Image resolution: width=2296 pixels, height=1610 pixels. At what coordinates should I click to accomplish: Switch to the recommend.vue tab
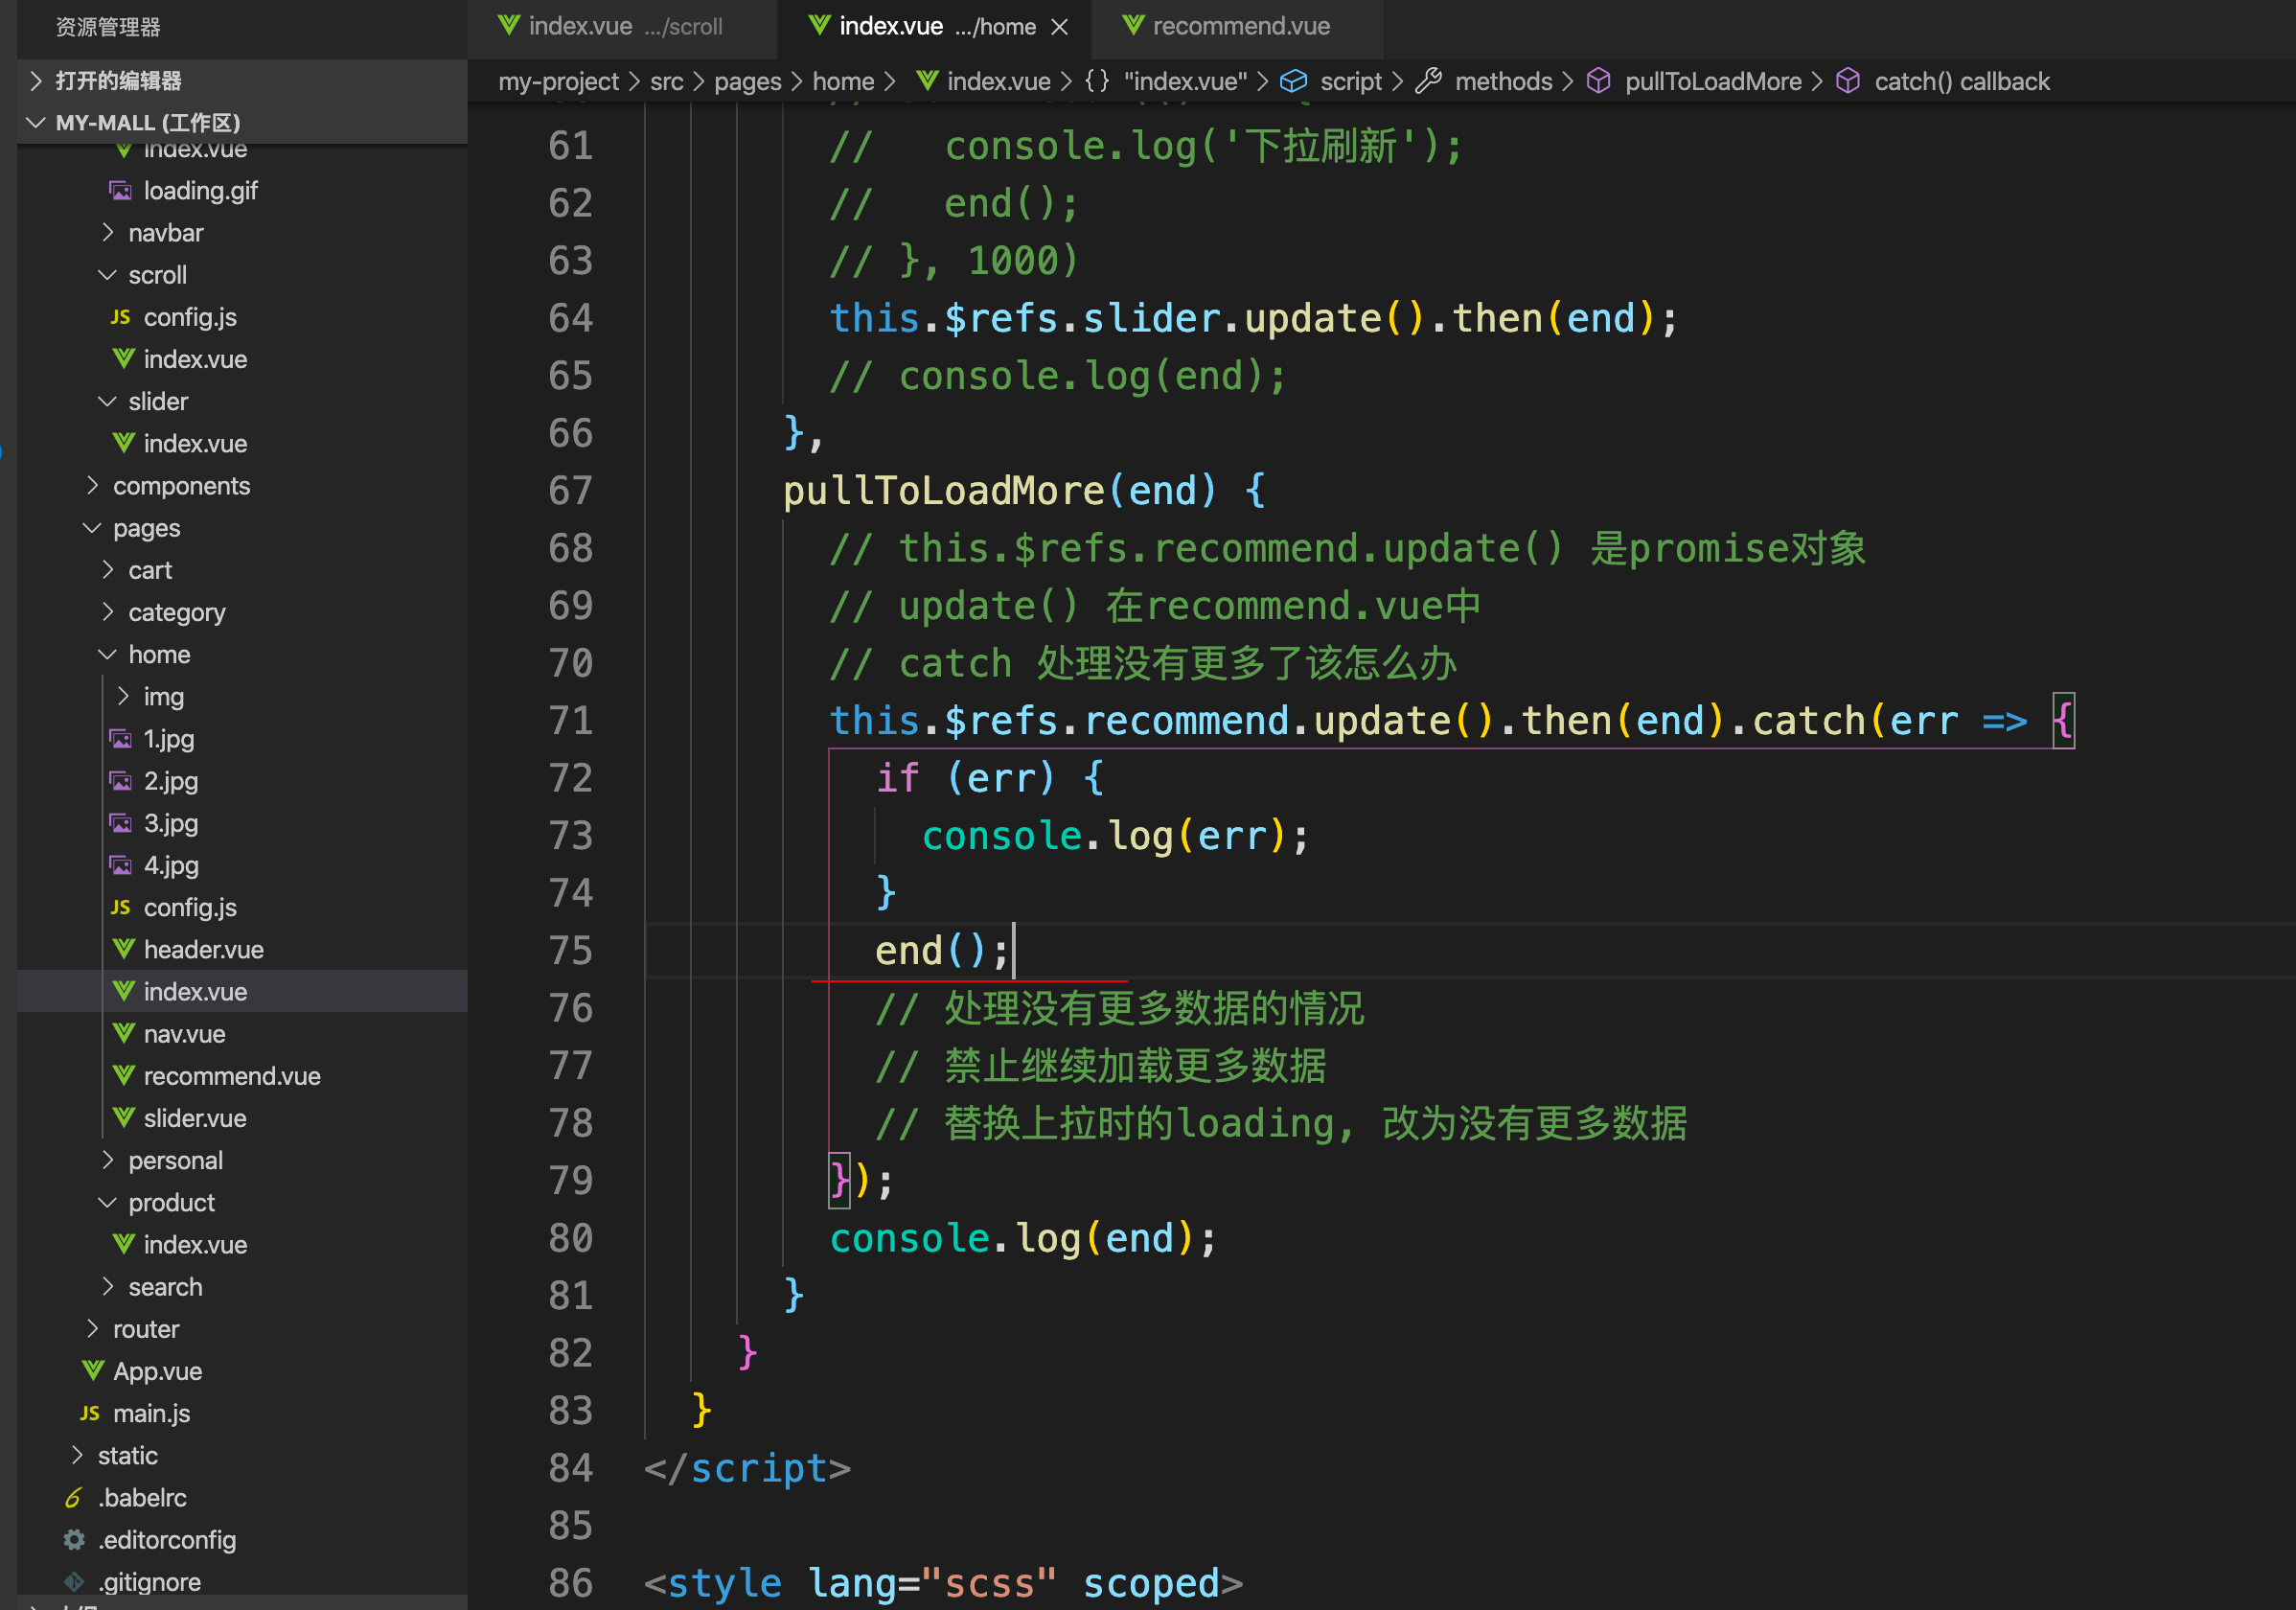tap(1238, 27)
